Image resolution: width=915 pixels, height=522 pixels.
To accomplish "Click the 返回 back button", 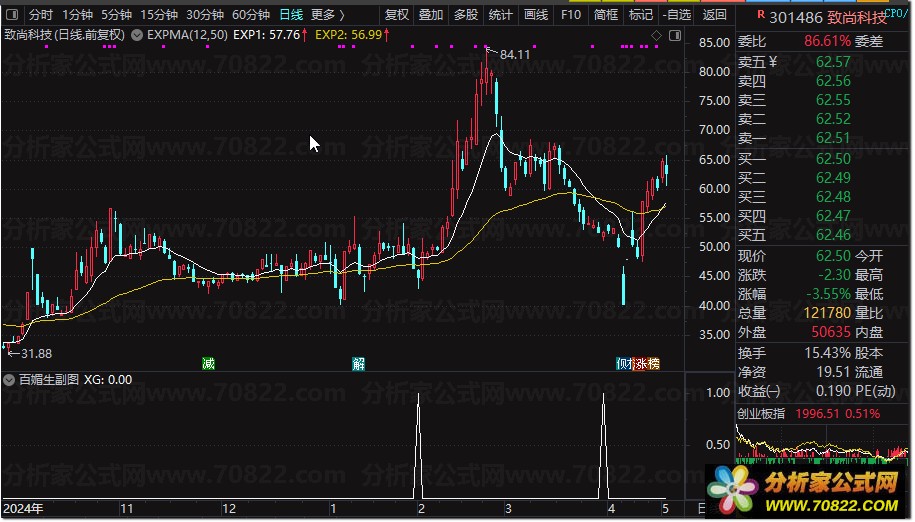I will [714, 15].
